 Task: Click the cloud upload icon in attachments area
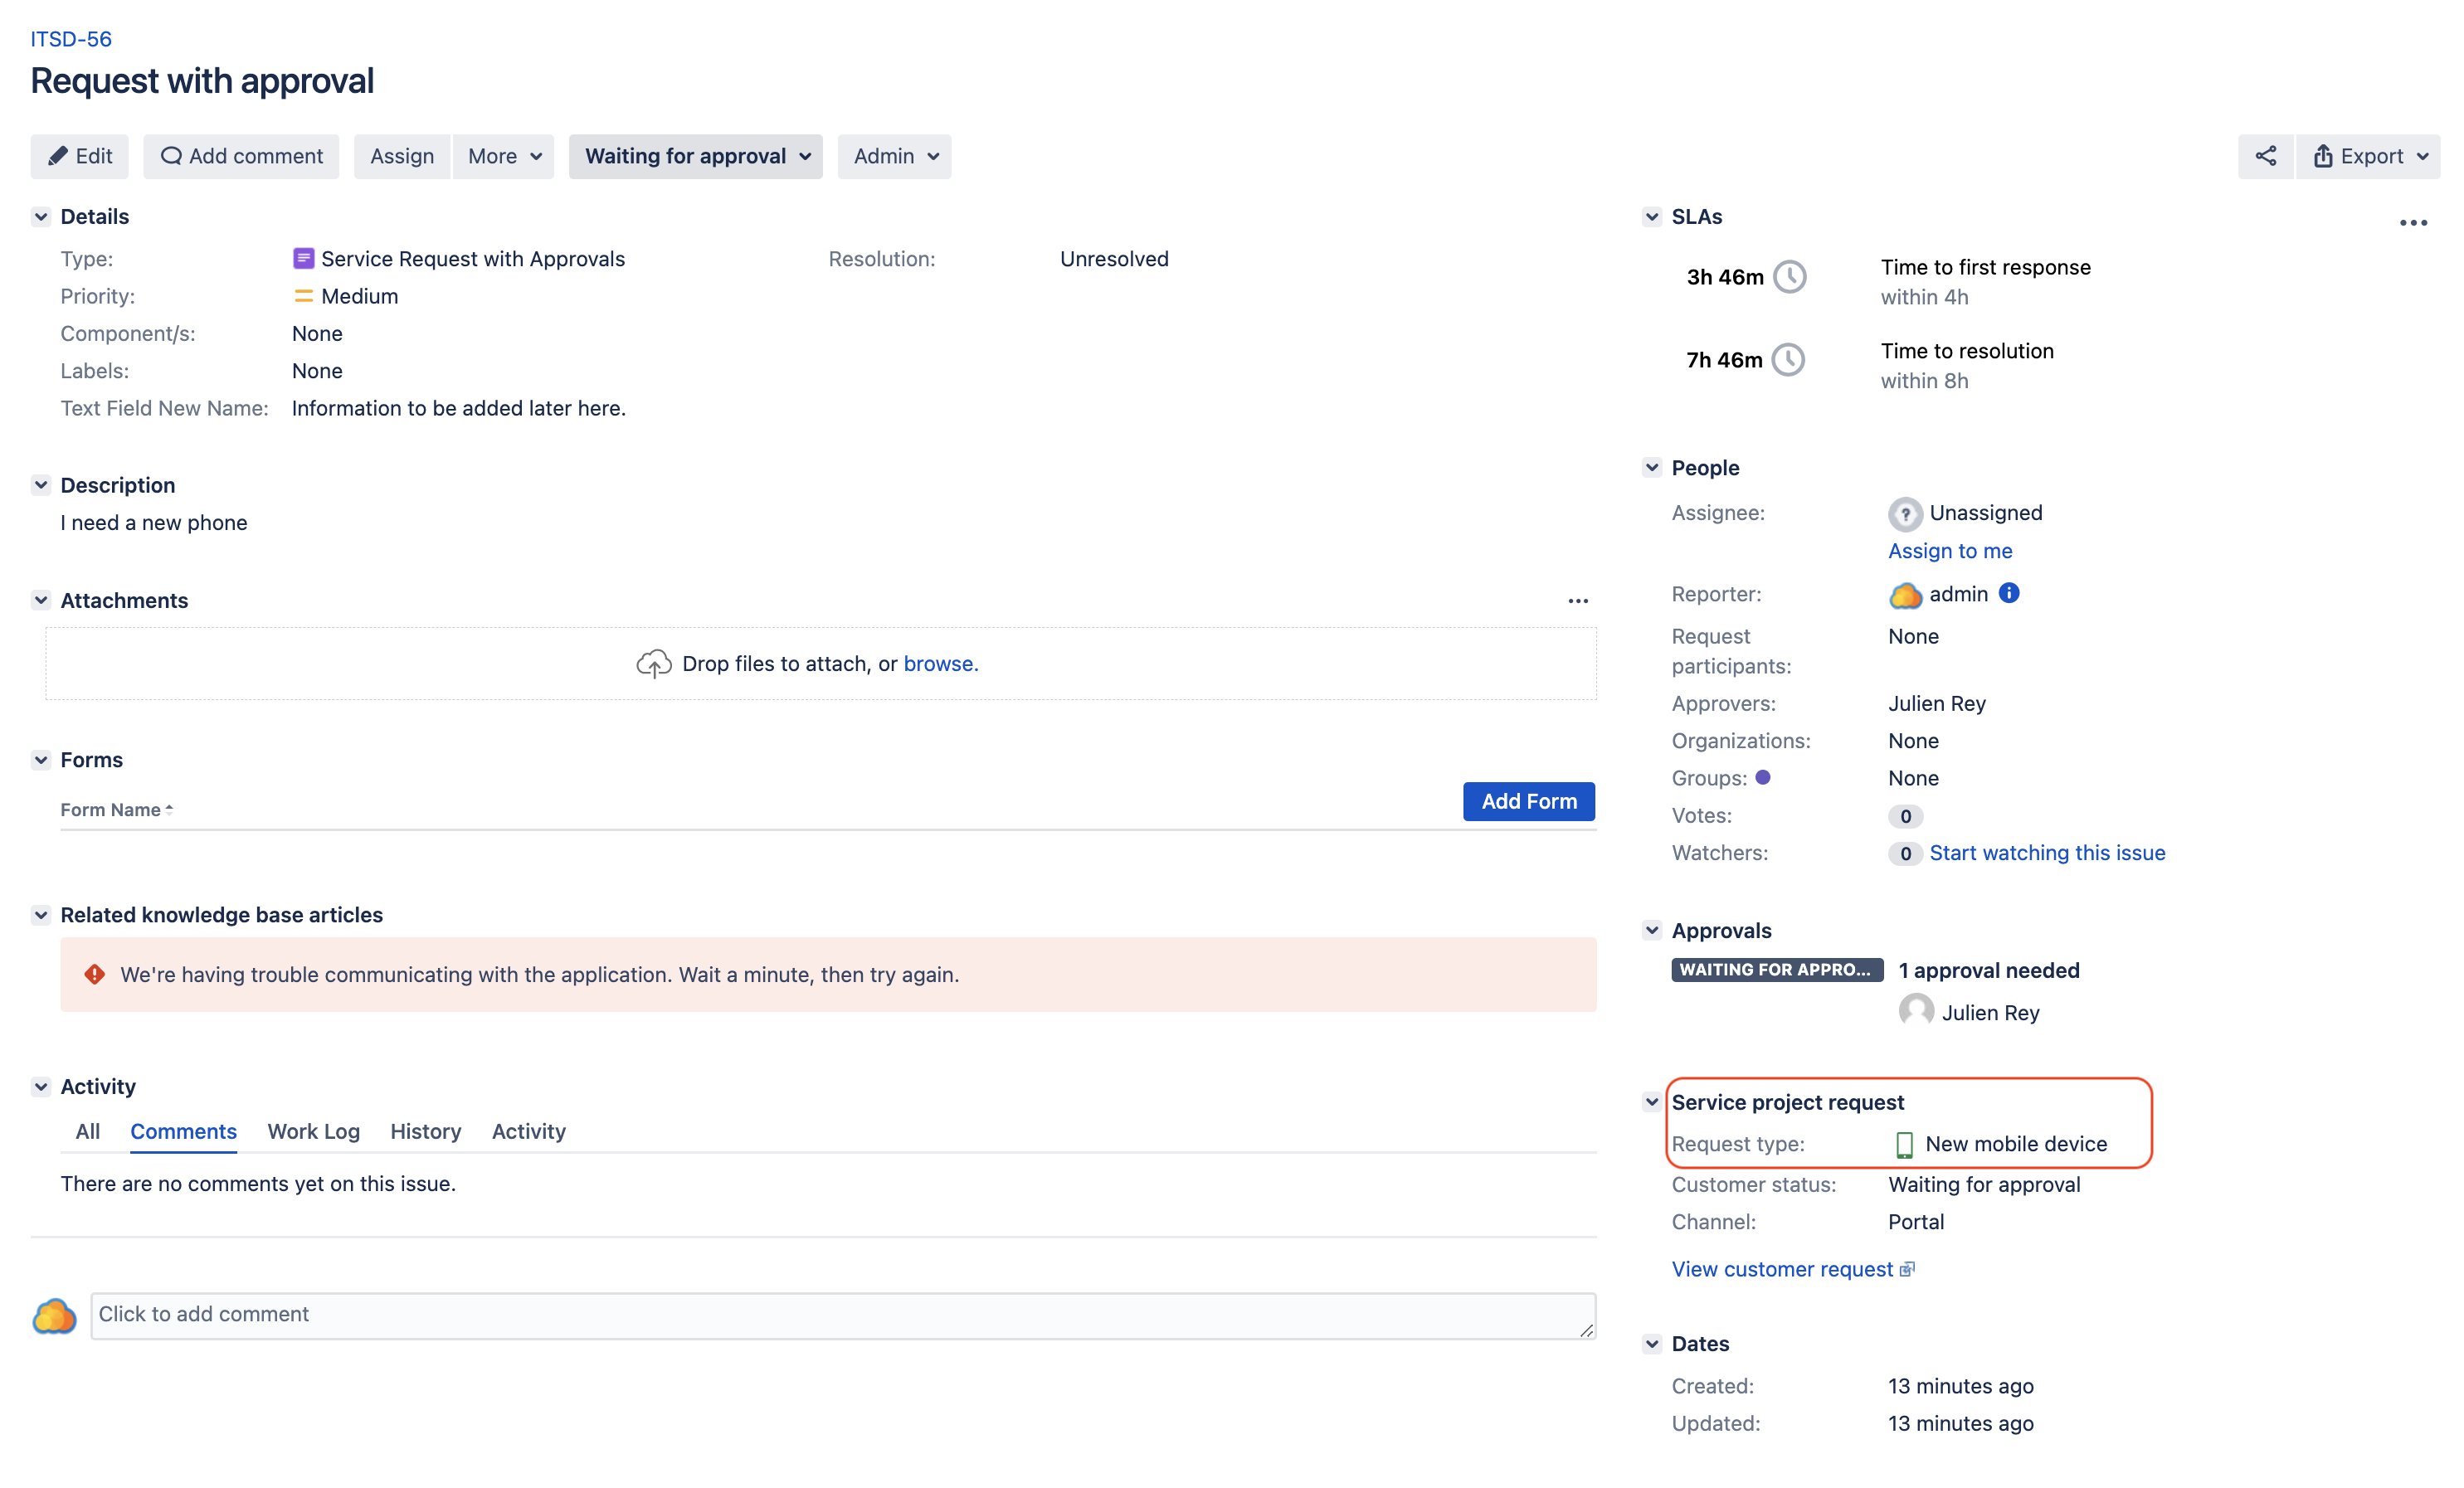[653, 663]
